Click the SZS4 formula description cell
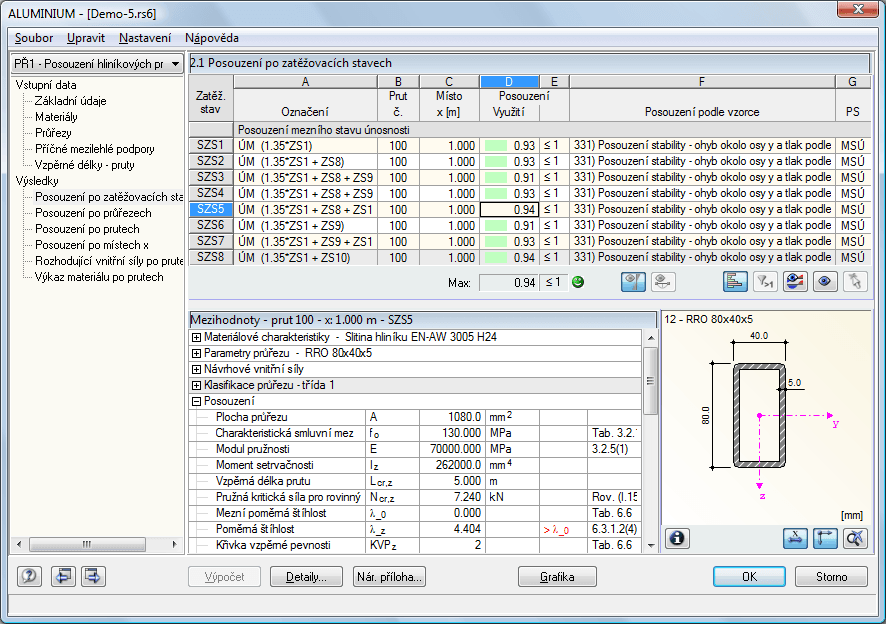Screen dimensions: 886x624 tap(702, 193)
